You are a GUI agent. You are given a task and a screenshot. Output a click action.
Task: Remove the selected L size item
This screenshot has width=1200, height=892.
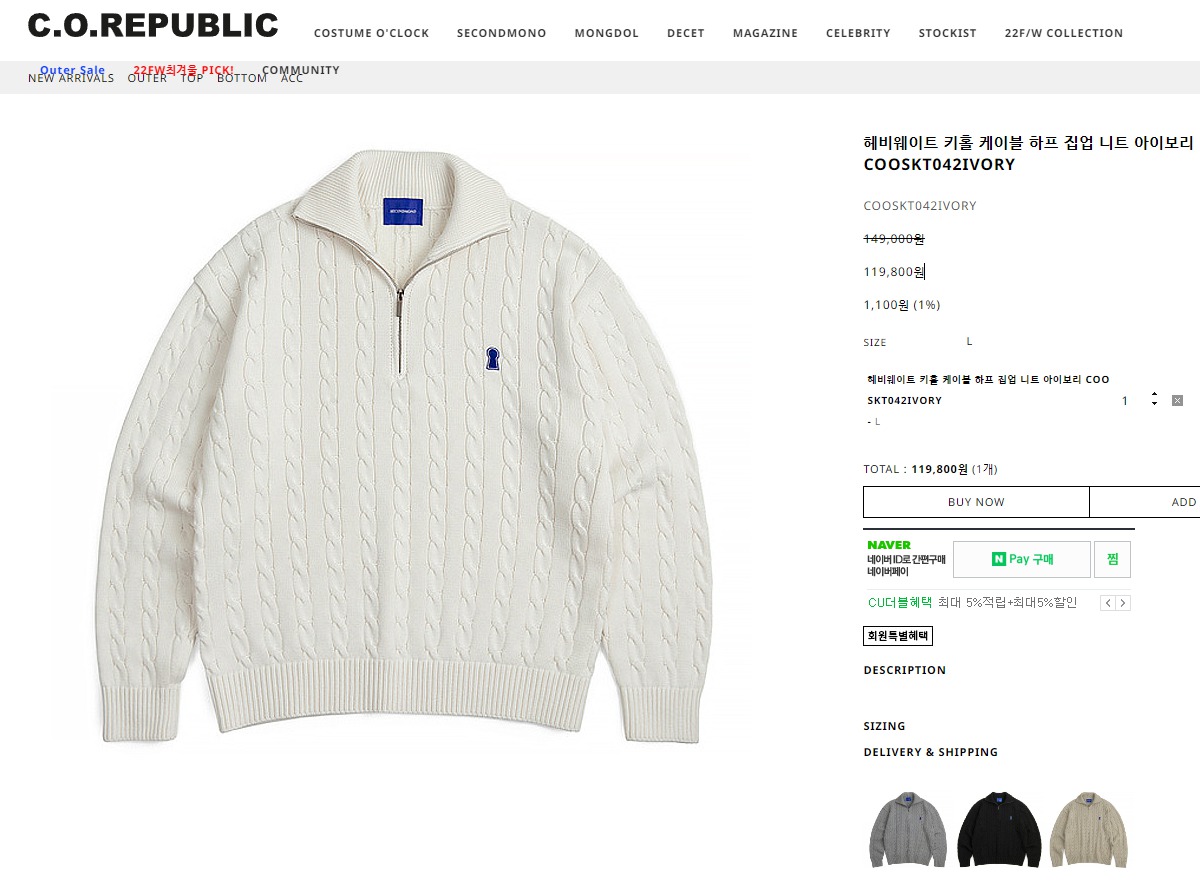pos(1177,401)
